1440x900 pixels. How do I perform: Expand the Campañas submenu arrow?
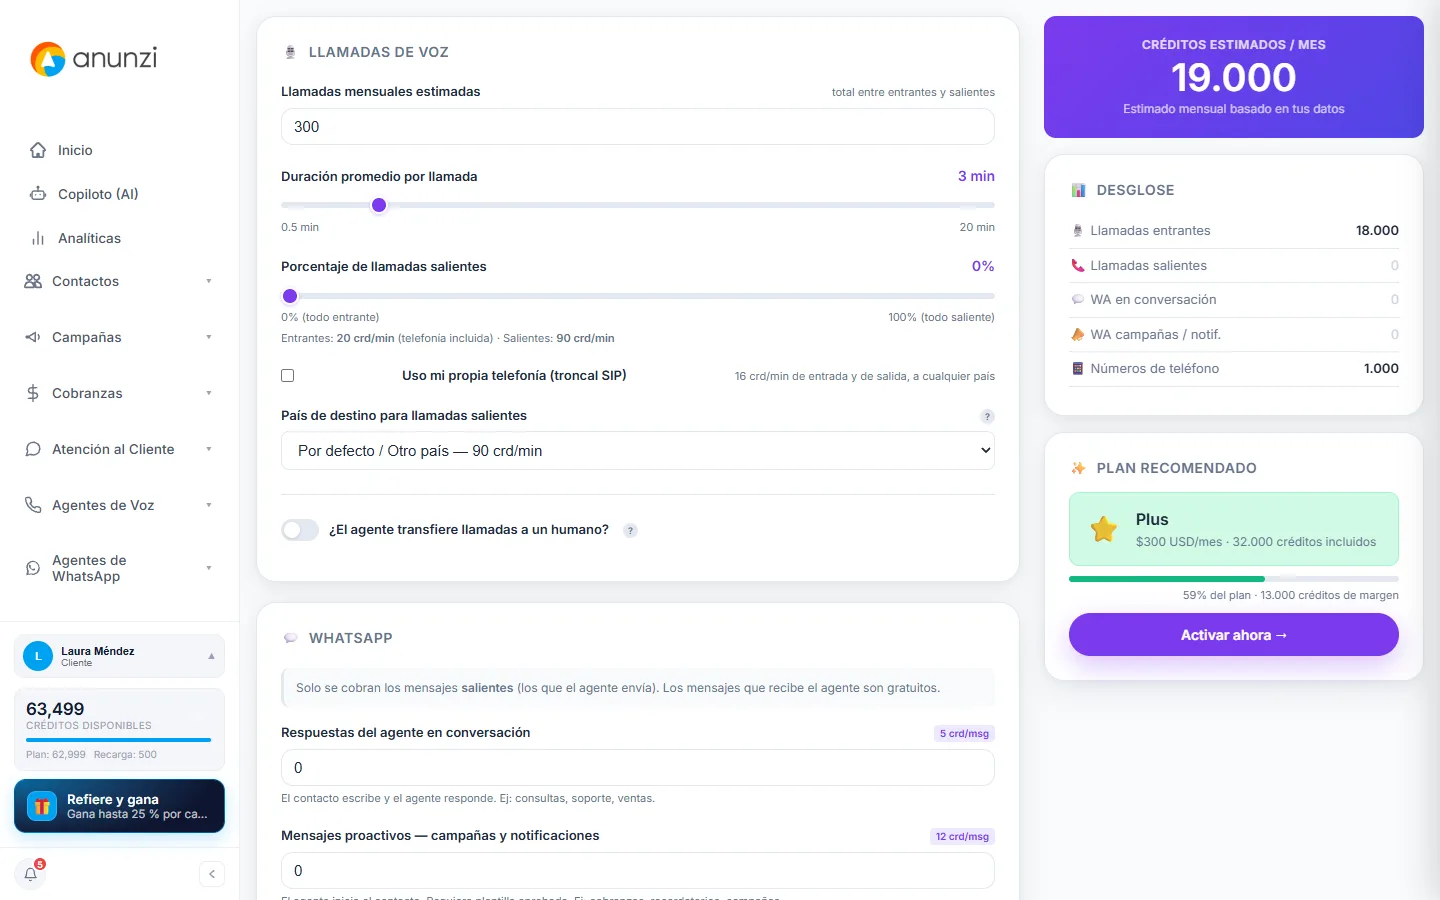click(x=209, y=337)
